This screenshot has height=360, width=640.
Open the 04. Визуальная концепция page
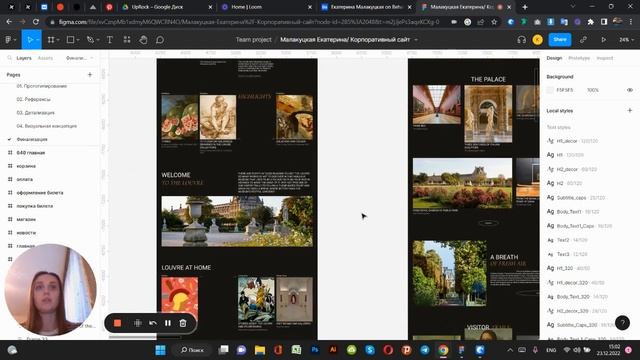click(47, 126)
